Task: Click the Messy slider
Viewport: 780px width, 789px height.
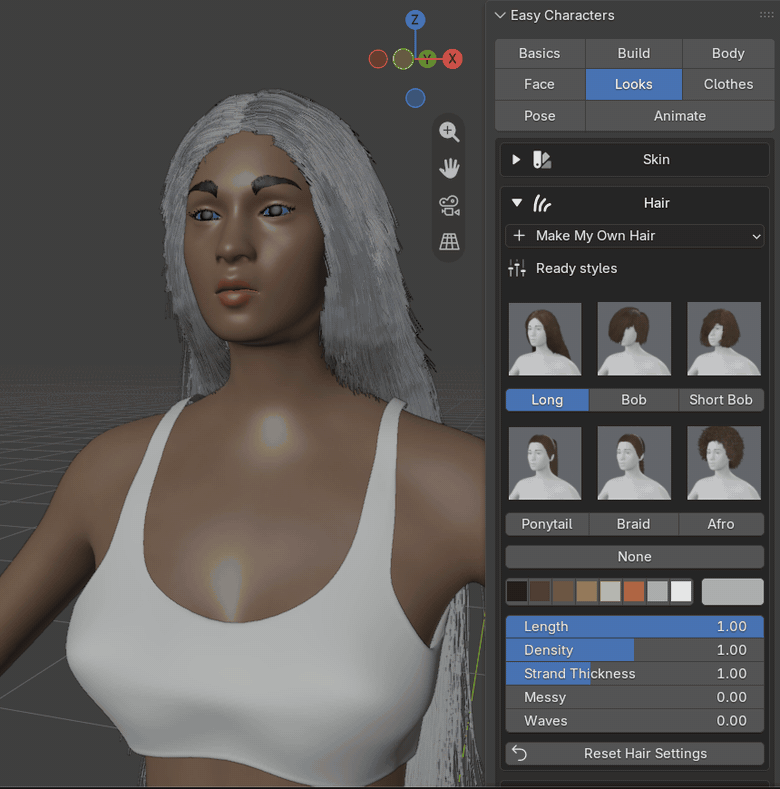Action: point(635,697)
